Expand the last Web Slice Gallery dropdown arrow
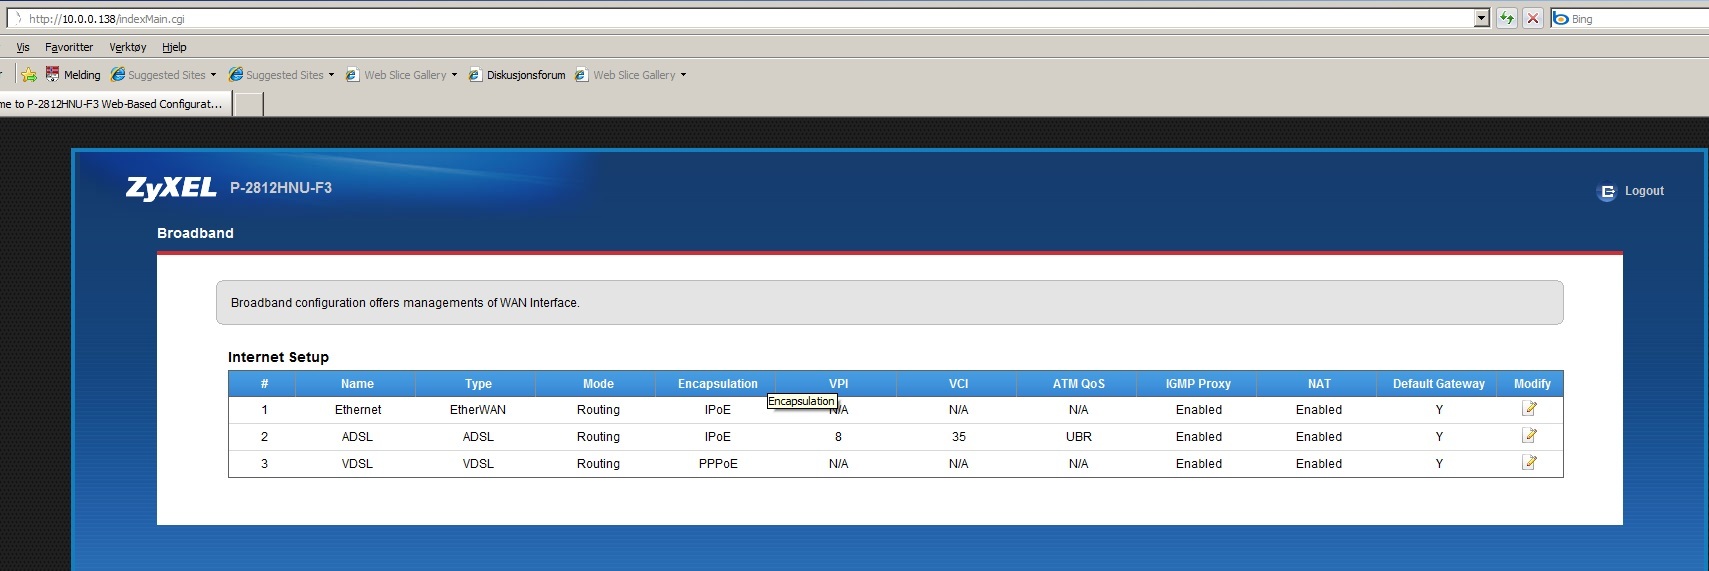 click(x=683, y=75)
